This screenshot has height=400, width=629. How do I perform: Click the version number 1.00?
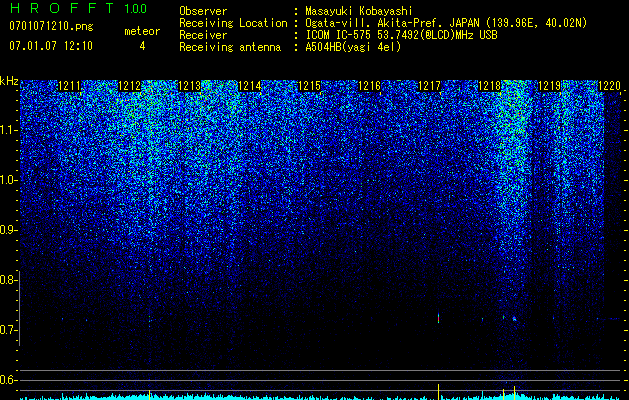[136, 8]
